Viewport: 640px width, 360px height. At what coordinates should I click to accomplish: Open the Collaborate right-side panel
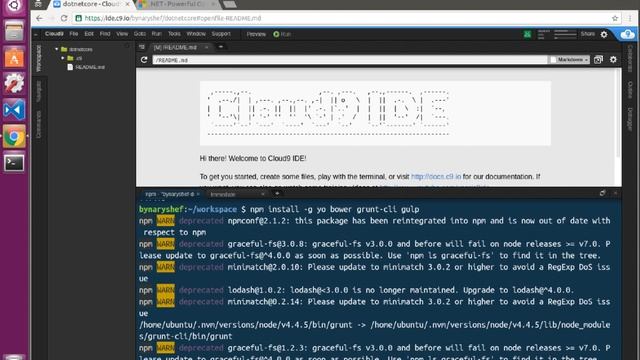tap(630, 58)
